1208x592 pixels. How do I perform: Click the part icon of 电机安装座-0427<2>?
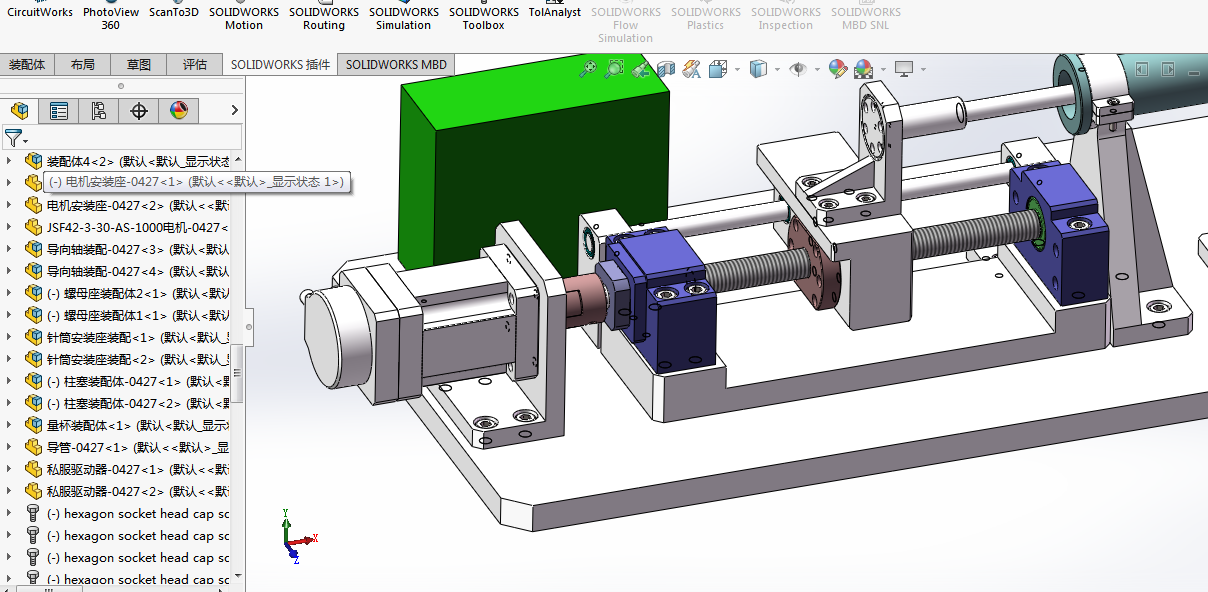(34, 205)
